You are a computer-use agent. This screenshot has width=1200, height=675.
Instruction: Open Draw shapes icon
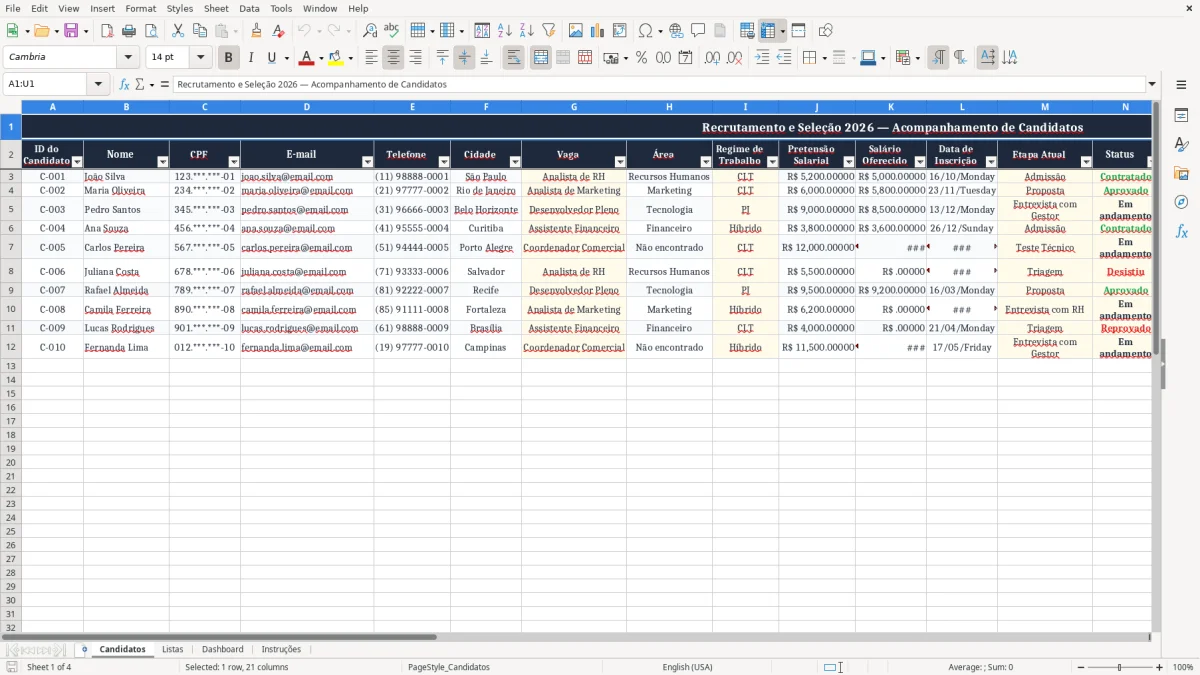[826, 31]
